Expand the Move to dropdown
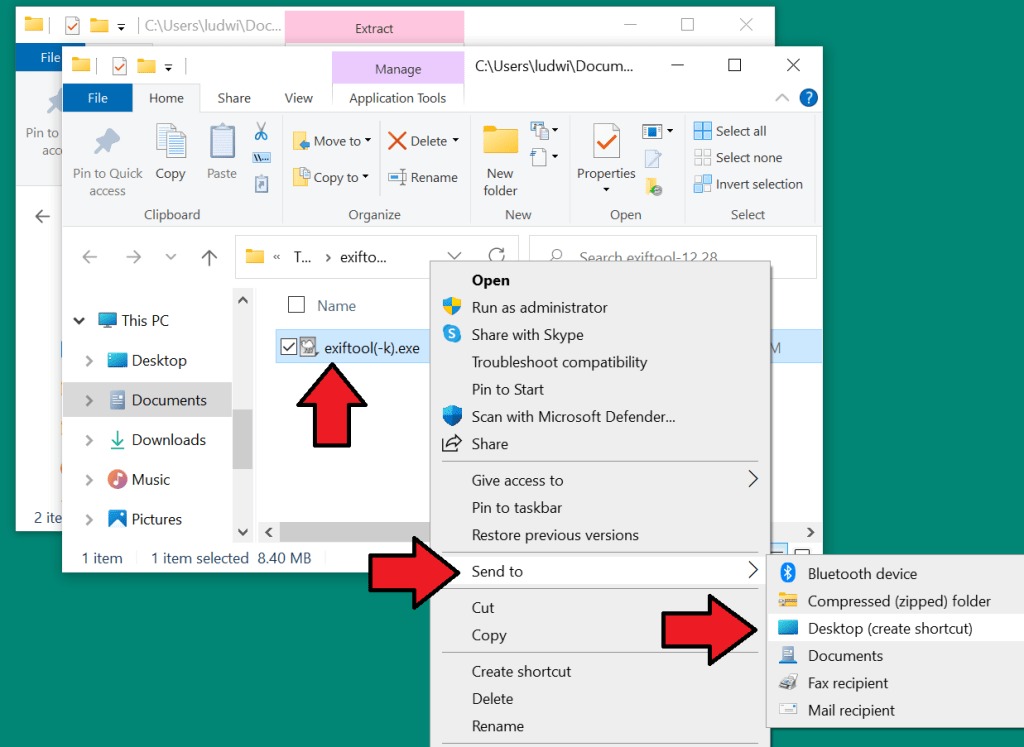 (368, 141)
